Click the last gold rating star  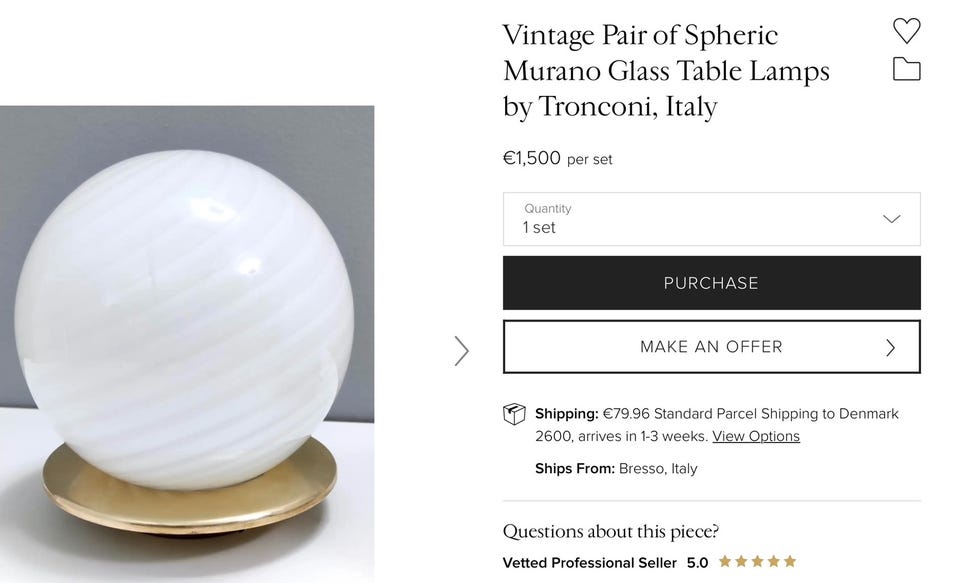coord(790,562)
